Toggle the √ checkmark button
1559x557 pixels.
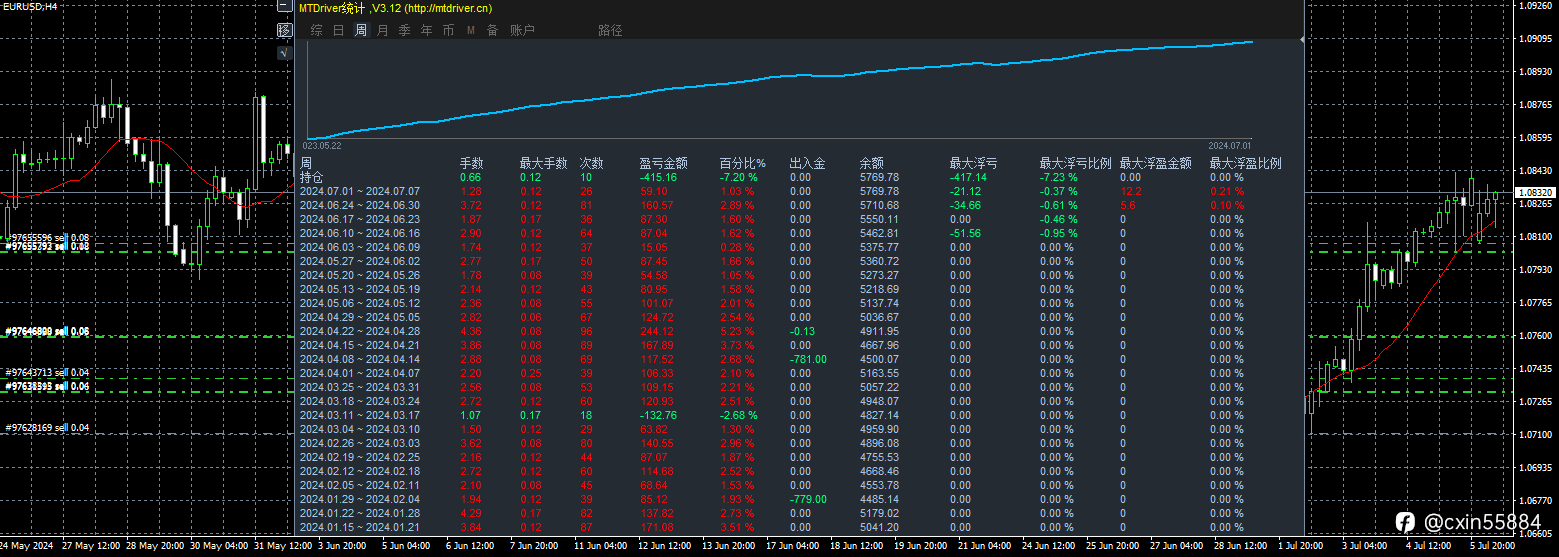285,53
